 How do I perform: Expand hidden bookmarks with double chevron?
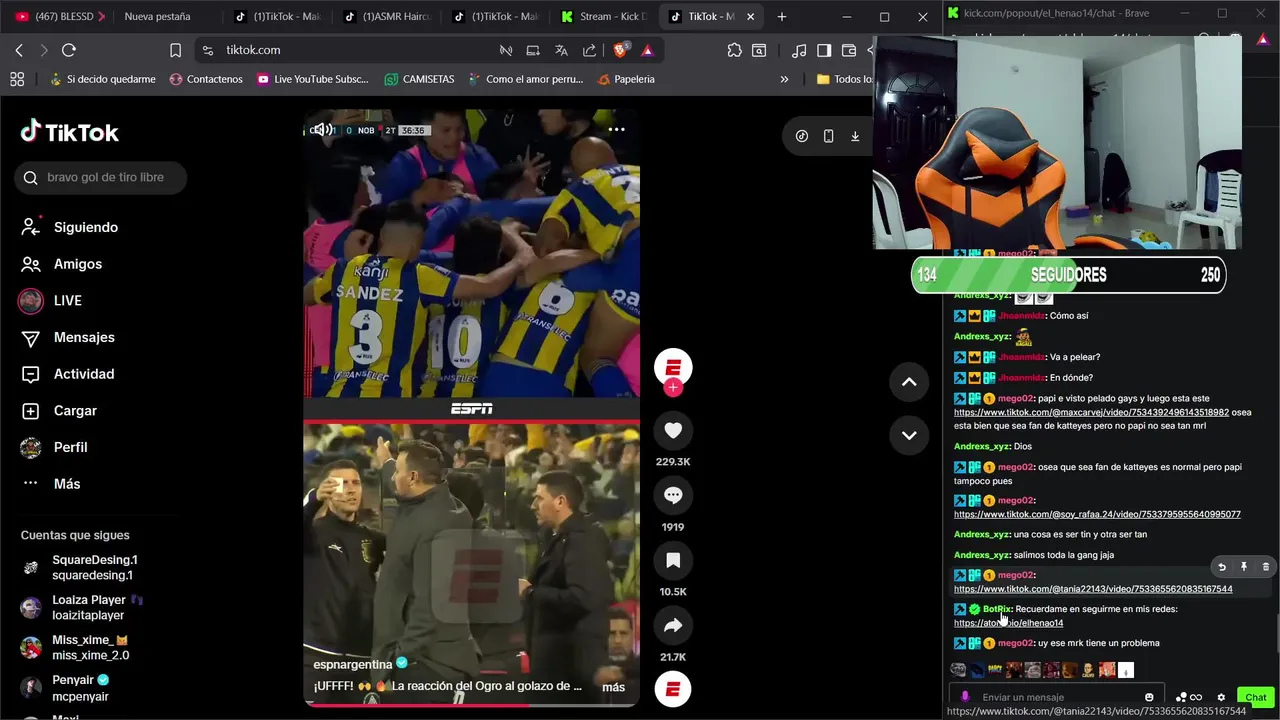coord(784,79)
